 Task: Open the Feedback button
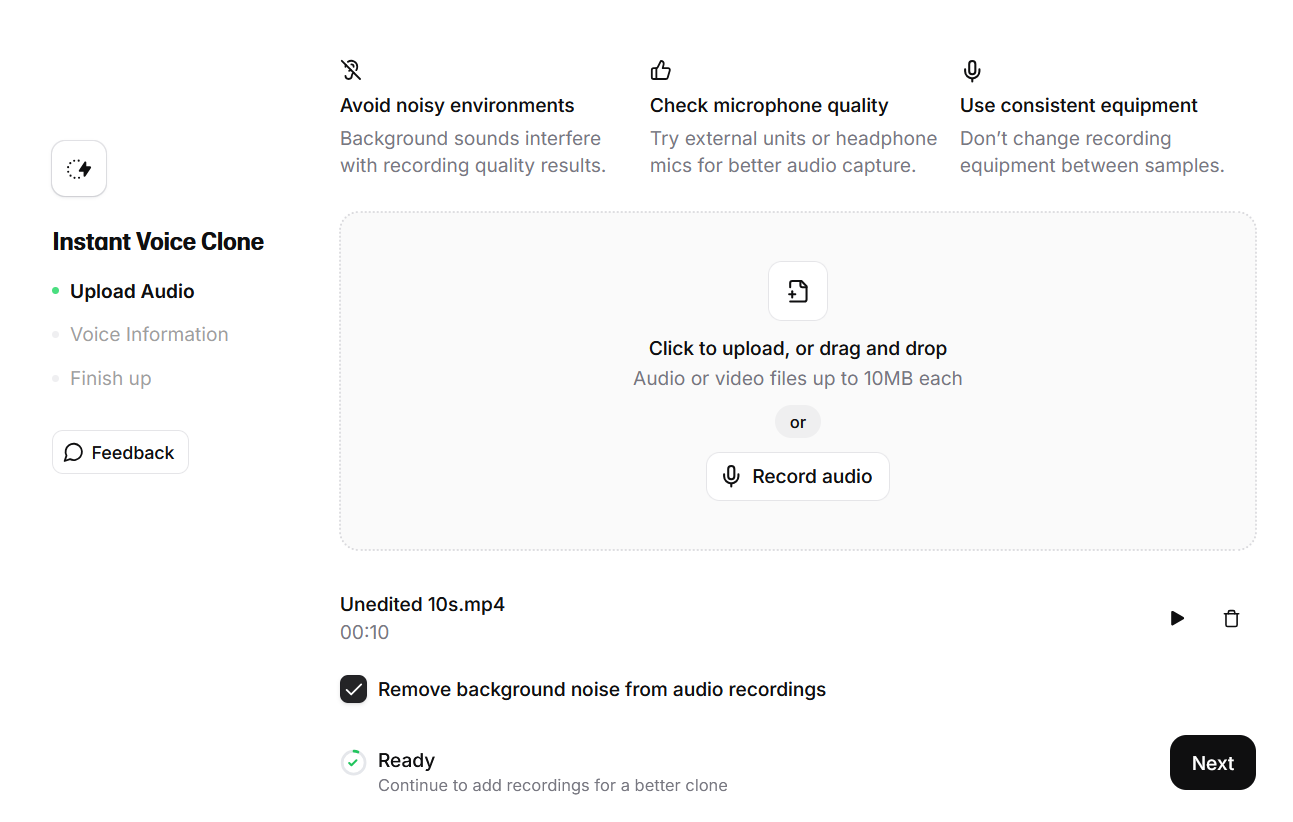tap(120, 452)
